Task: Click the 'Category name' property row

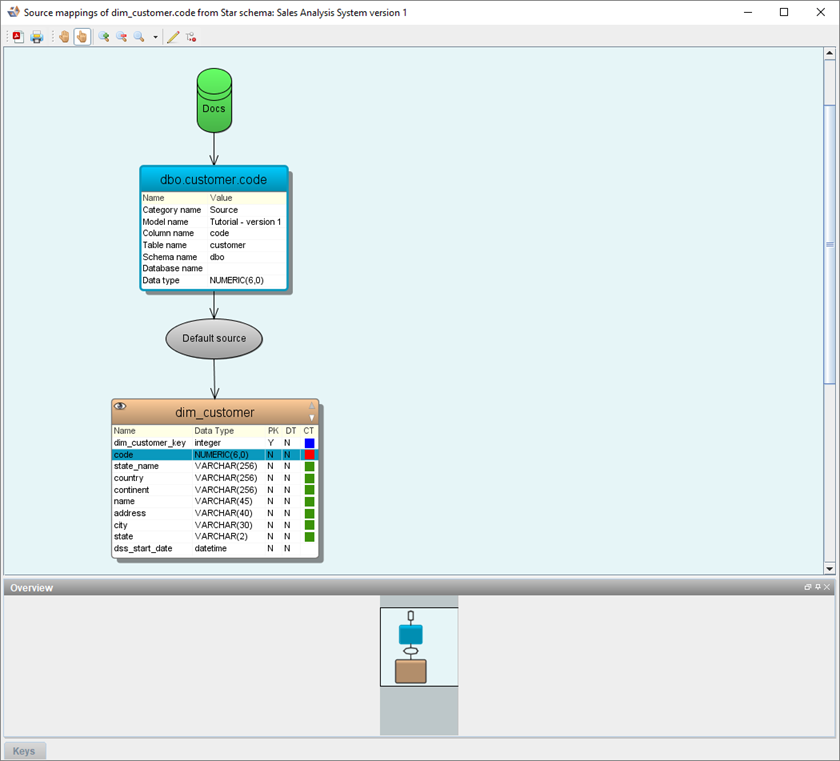Action: point(214,210)
